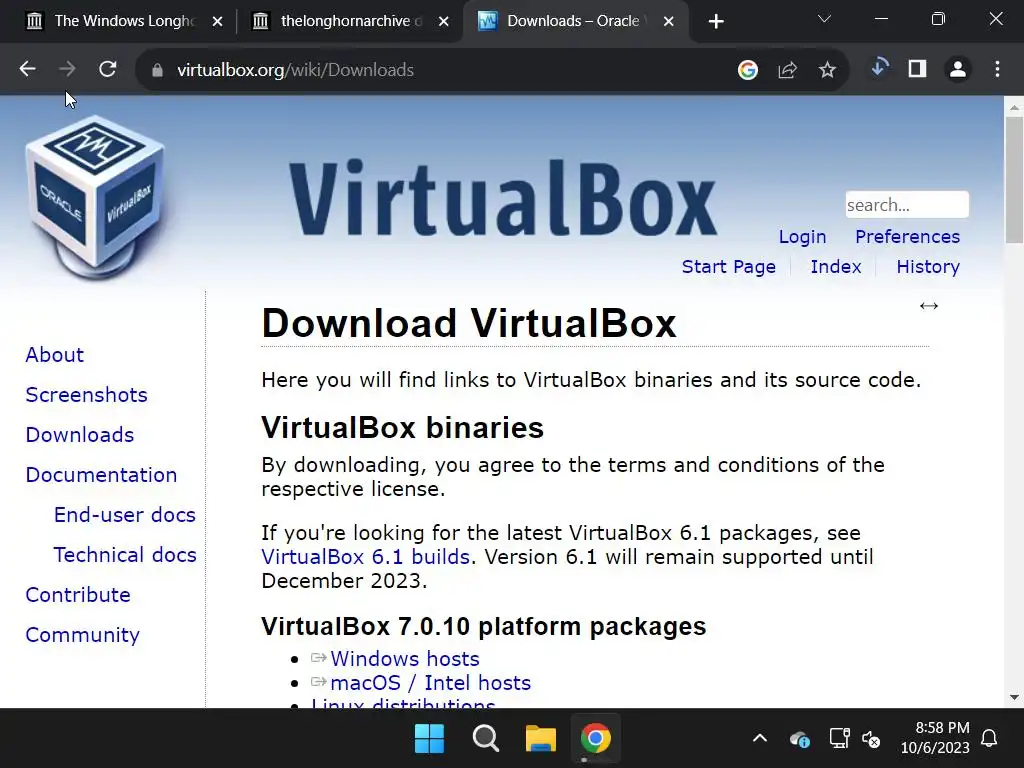Image resolution: width=1024 pixels, height=768 pixels.
Task: Bookmark this page with the star icon
Action: [x=827, y=69]
